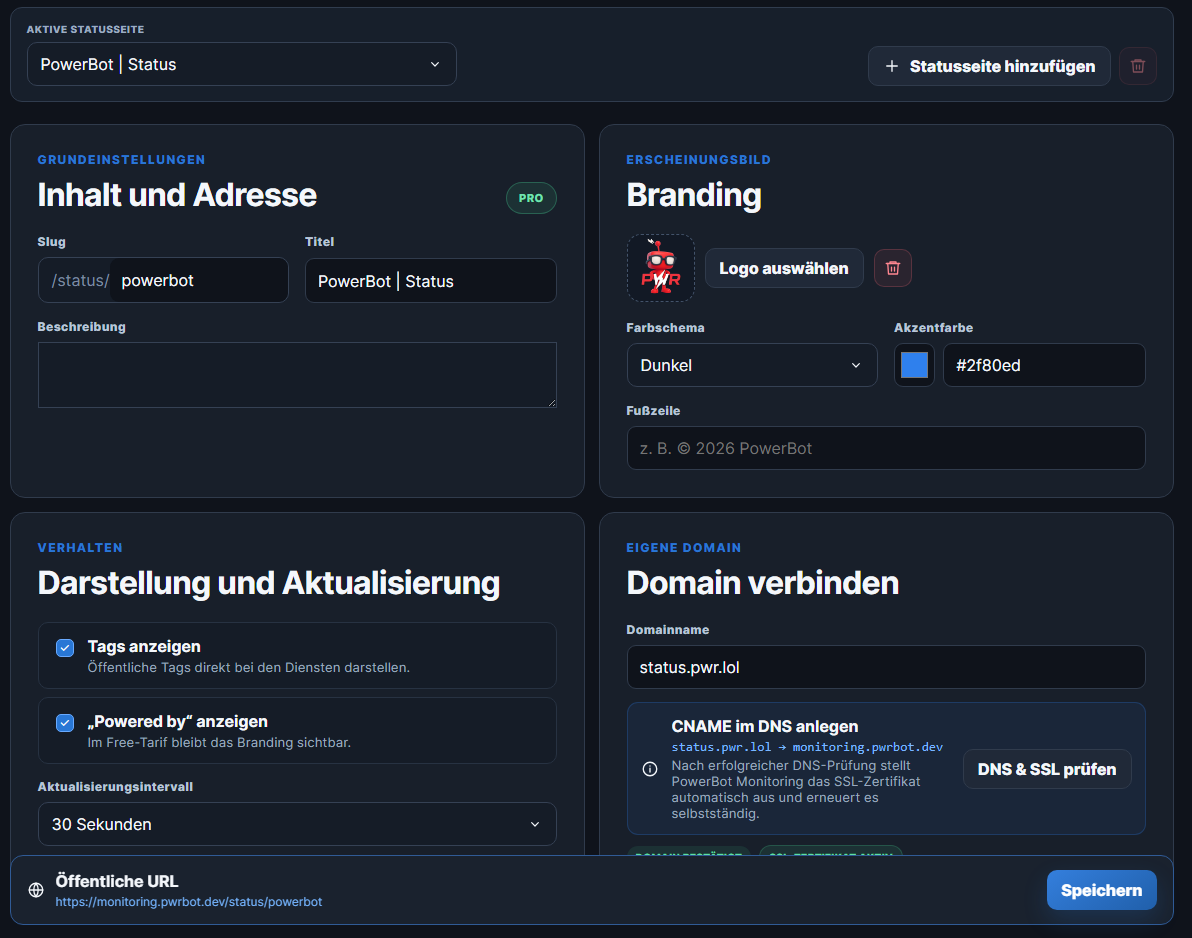Remove the logo with the red trash icon
1192x938 pixels.
tap(892, 268)
